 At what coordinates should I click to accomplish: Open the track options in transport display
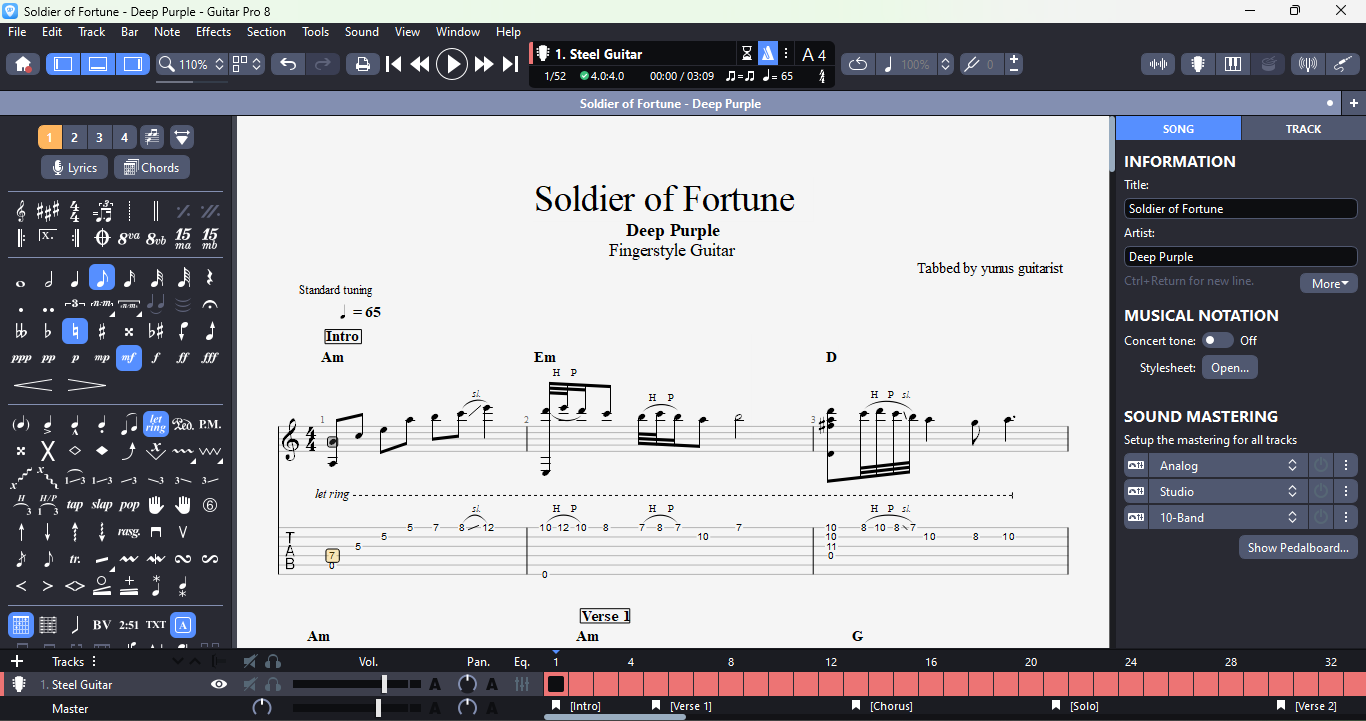tap(786, 54)
